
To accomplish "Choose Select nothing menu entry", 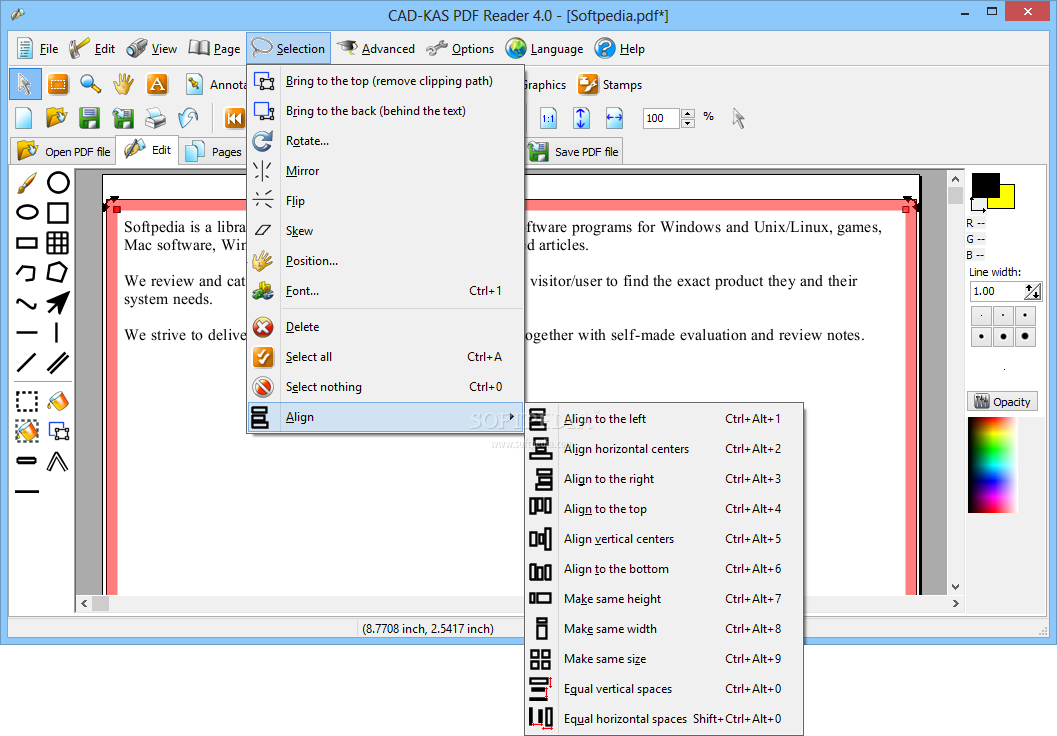I will pyautogui.click(x=386, y=387).
